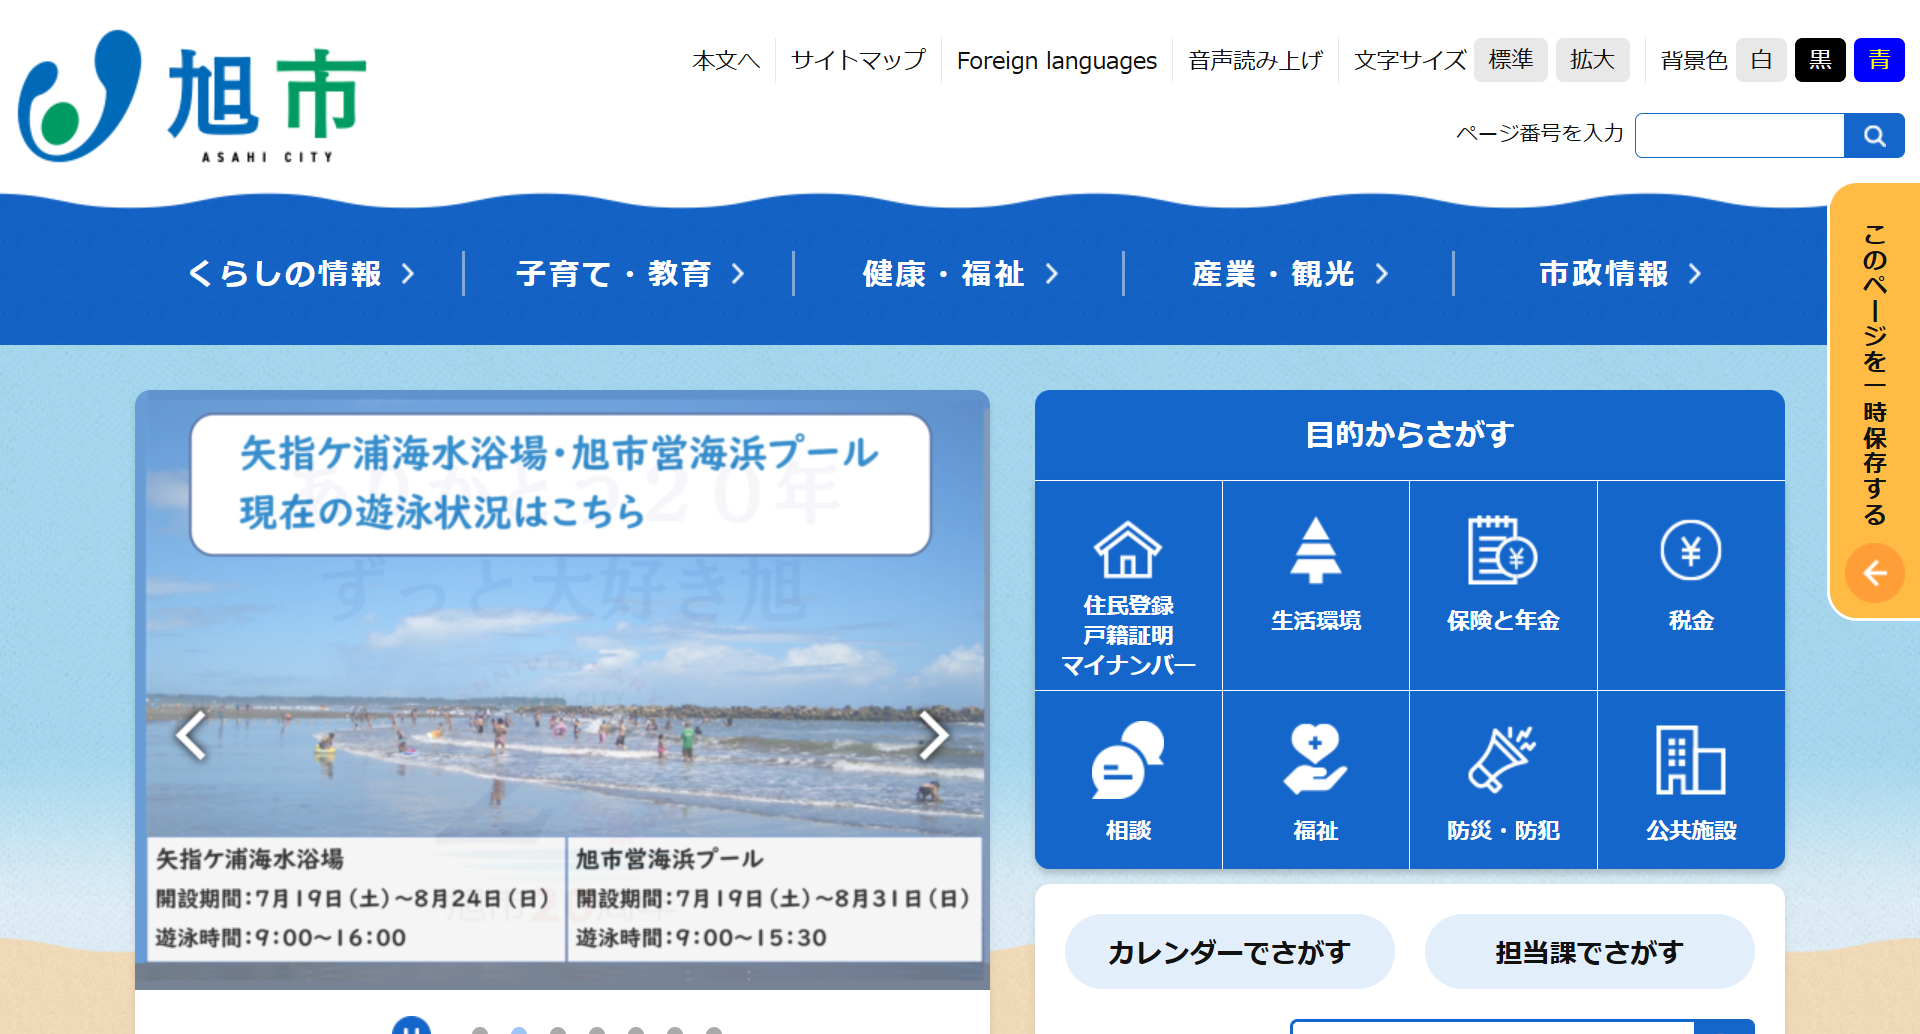Screen dimensions: 1920x1034
Task: Switch background color to white 白
Action: (1761, 60)
